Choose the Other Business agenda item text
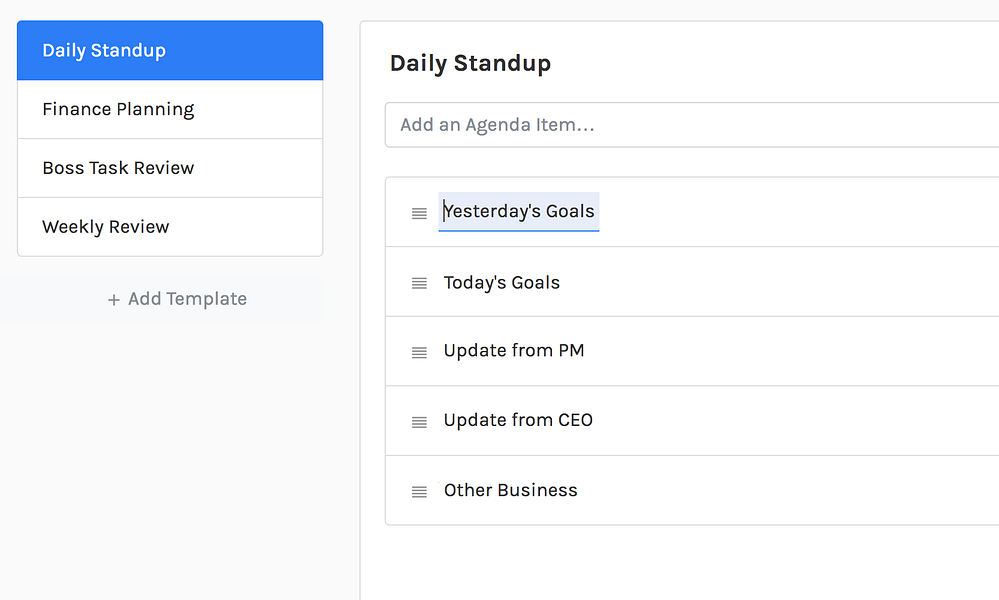 click(511, 490)
